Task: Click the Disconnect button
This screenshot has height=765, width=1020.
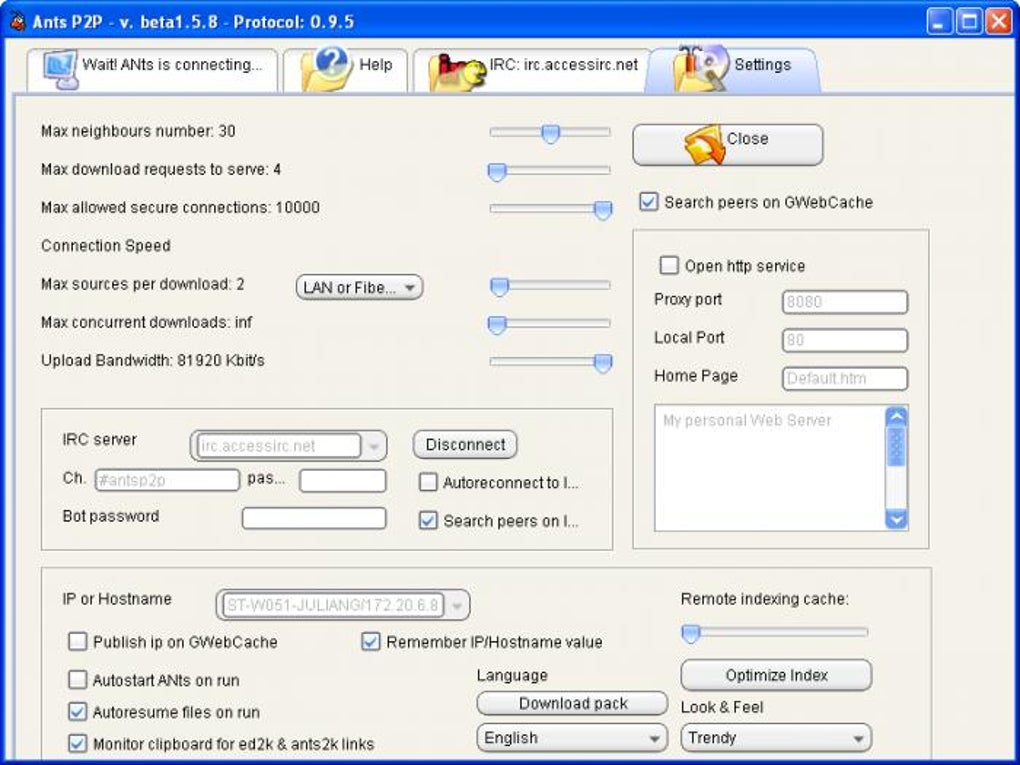Action: click(465, 445)
